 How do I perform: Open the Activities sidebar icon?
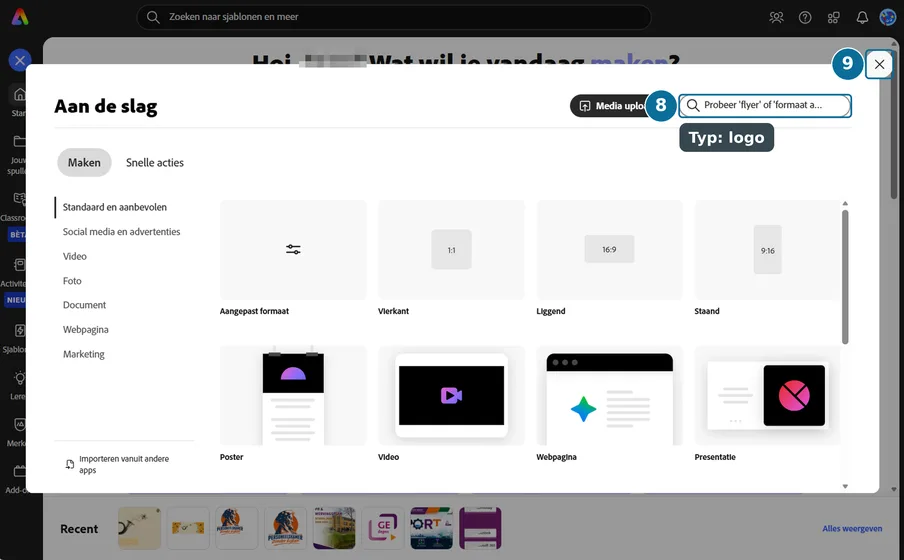click(20, 265)
